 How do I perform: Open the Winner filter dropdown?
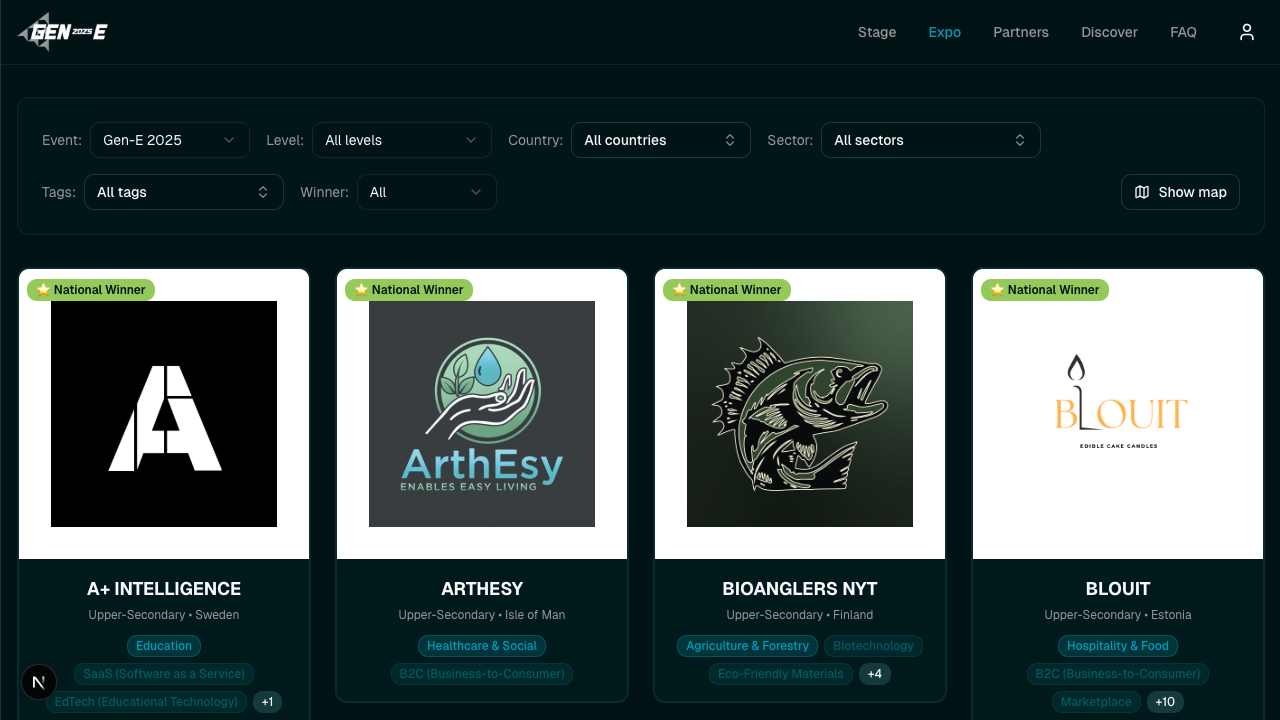click(x=427, y=192)
